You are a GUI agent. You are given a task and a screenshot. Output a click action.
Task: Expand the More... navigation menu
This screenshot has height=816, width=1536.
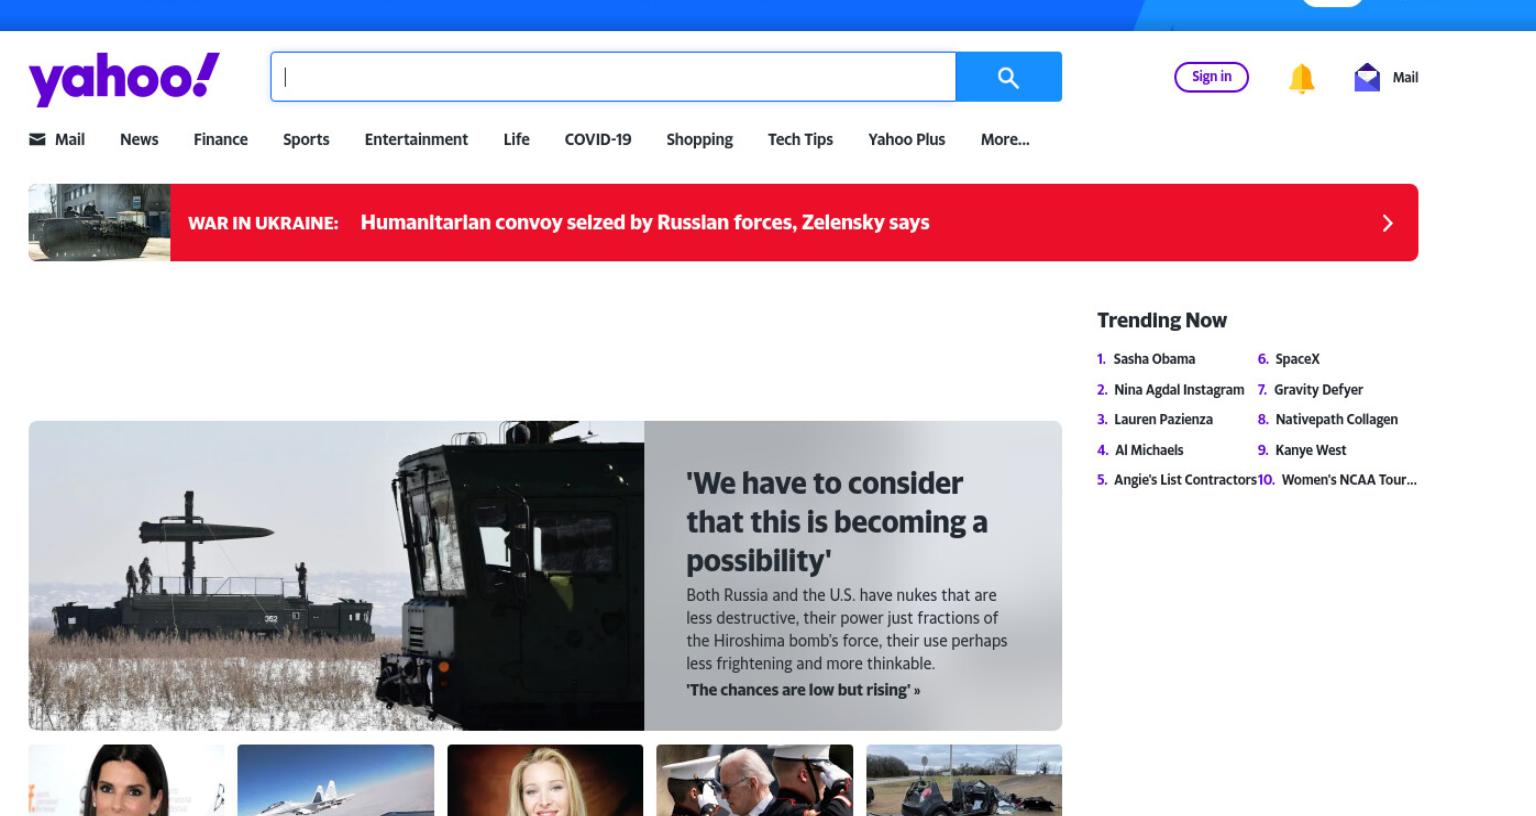(1005, 139)
